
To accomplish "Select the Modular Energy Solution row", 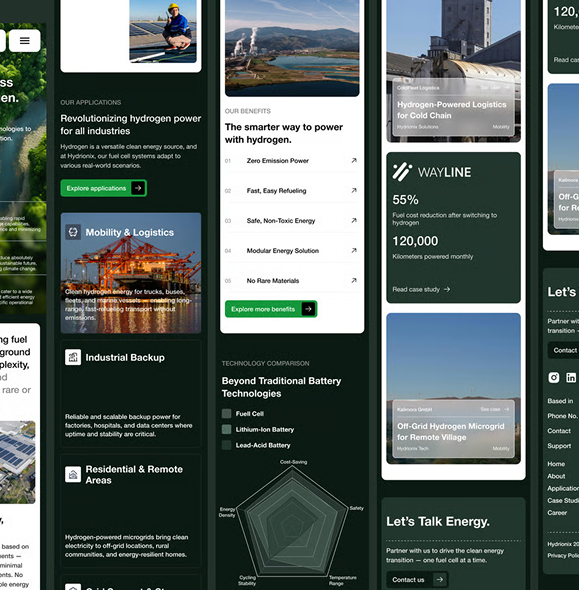I will [x=292, y=251].
